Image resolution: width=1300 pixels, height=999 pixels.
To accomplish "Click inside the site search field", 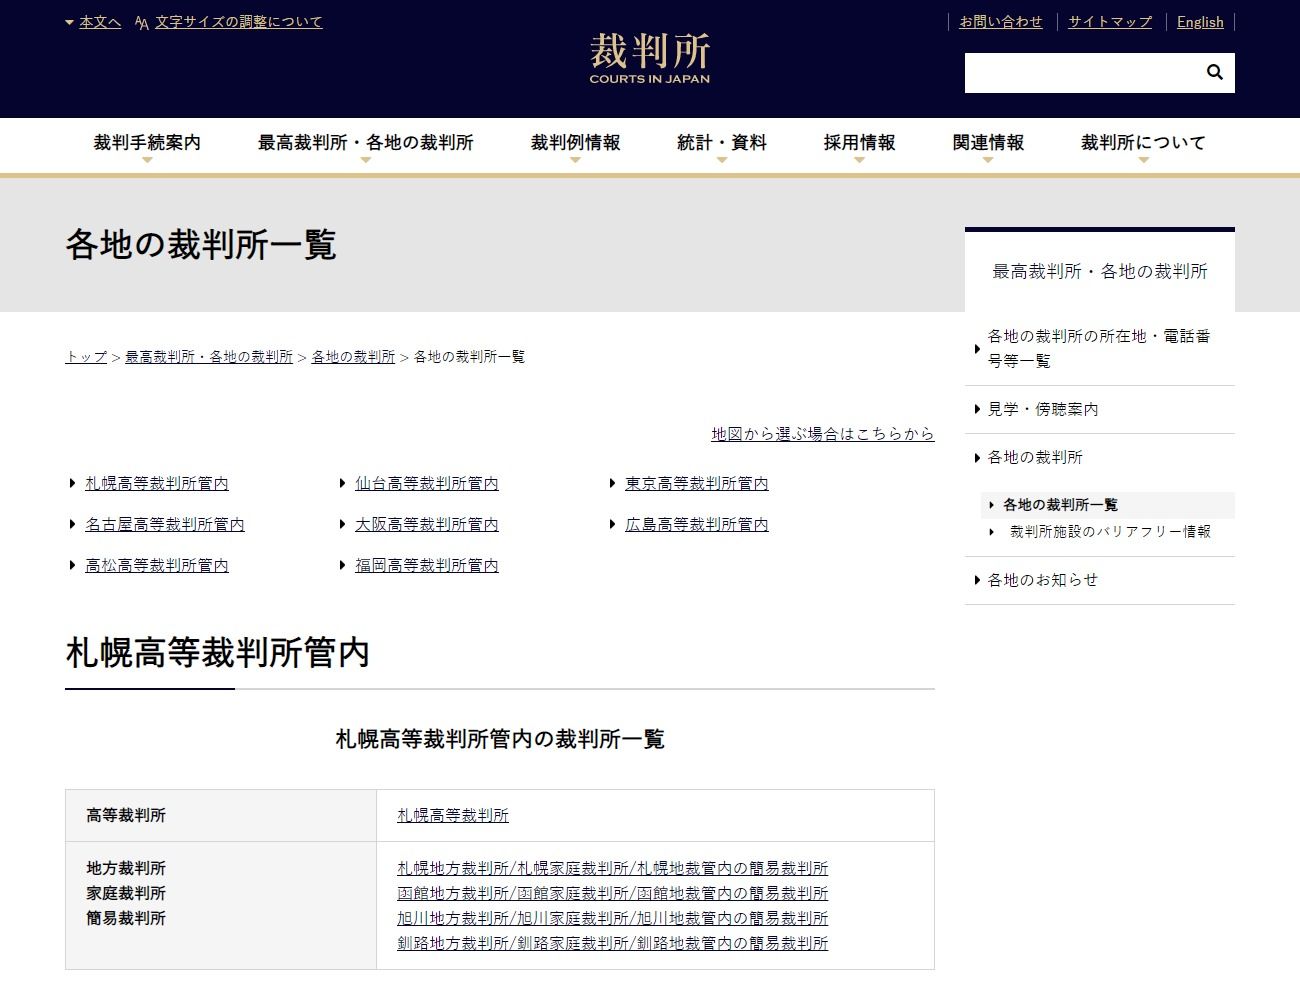I will coord(1080,73).
